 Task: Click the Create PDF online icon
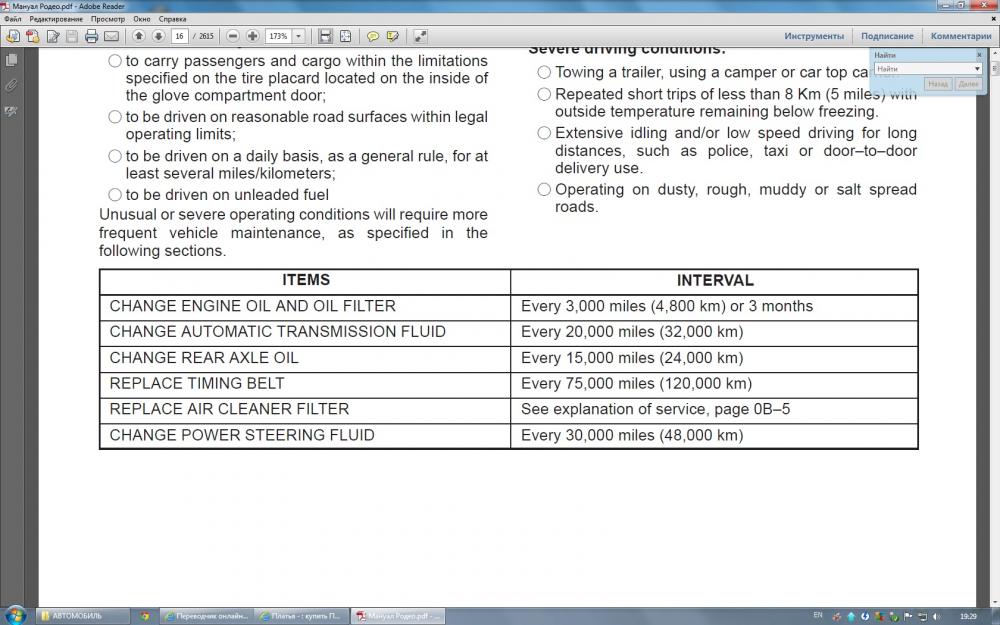(33, 36)
